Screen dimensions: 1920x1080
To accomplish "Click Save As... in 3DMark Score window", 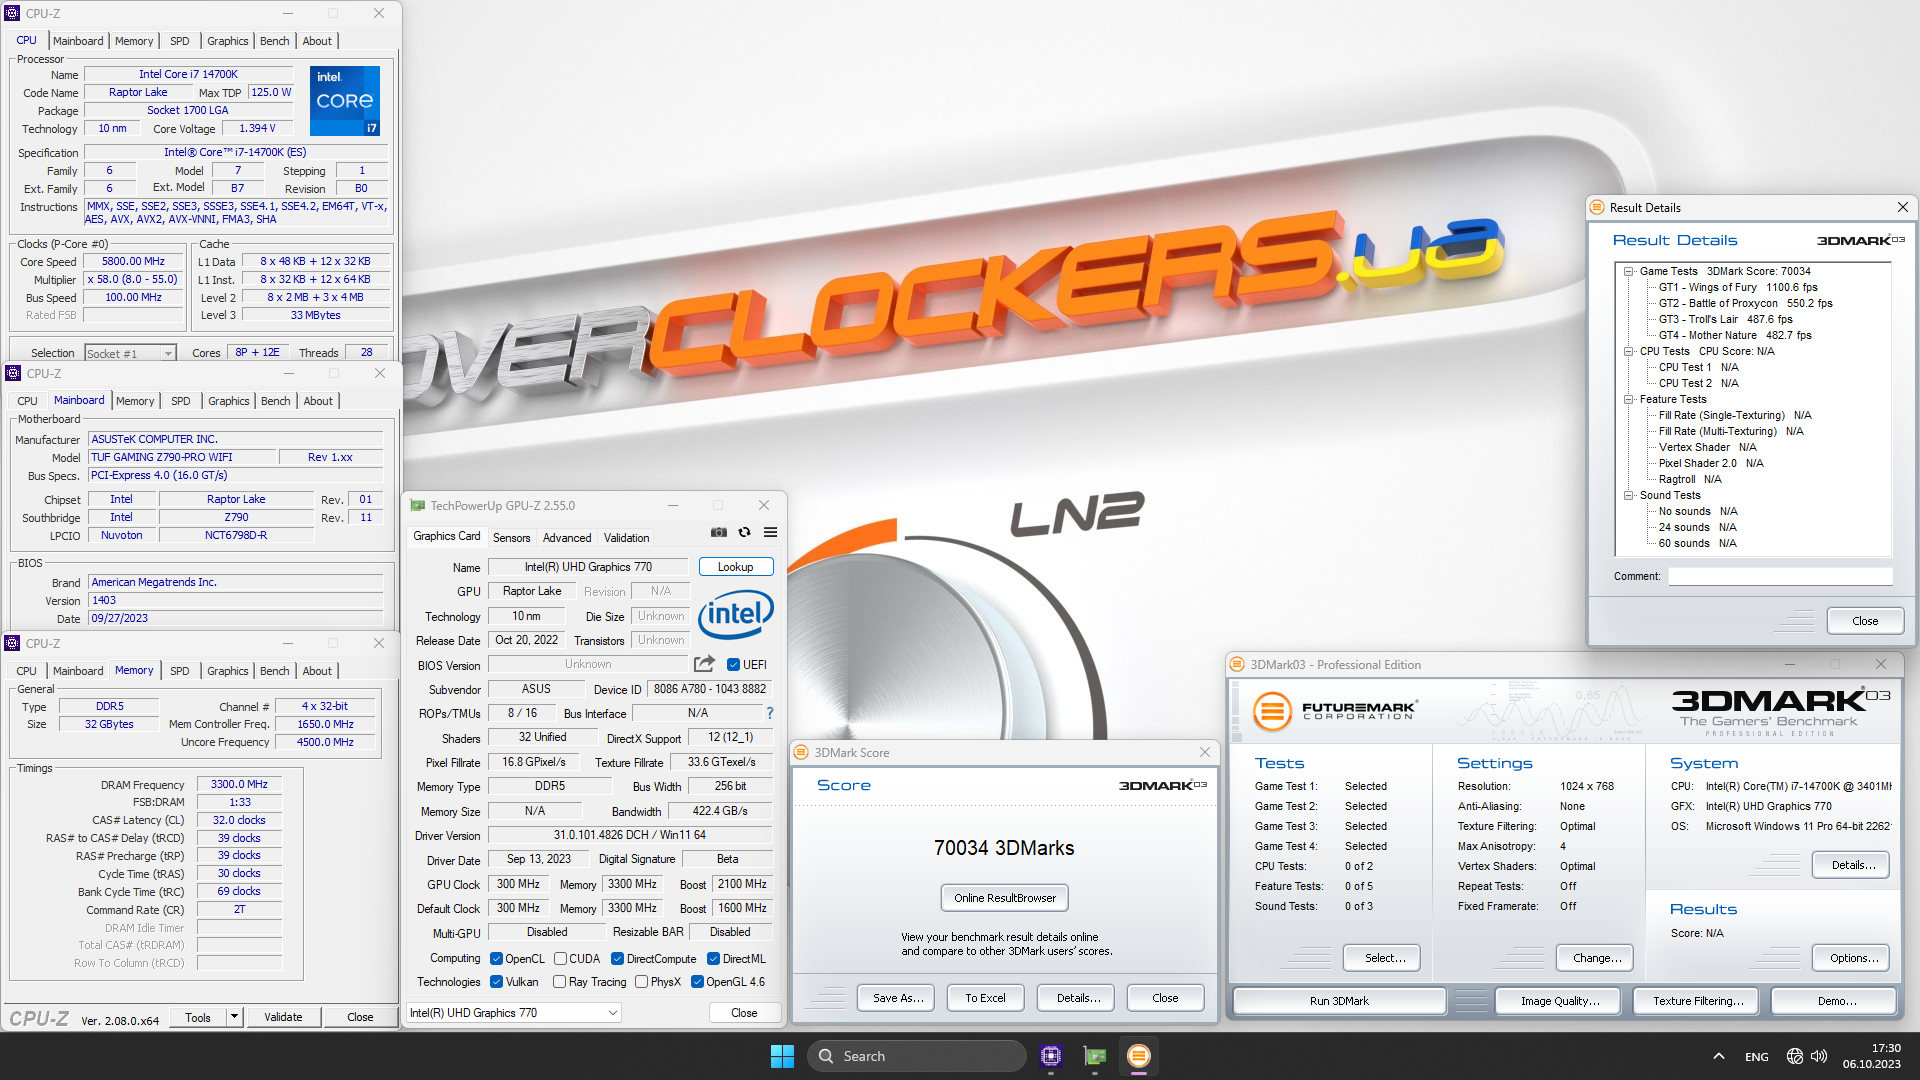I will pyautogui.click(x=897, y=998).
